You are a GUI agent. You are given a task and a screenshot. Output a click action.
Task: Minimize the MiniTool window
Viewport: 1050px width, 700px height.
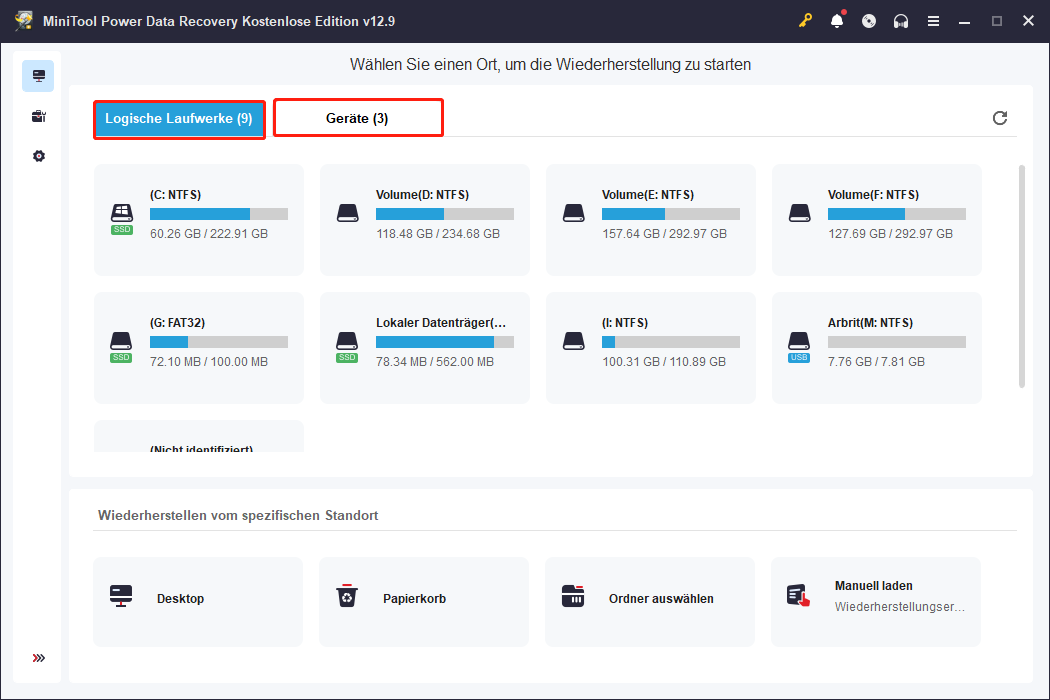click(x=964, y=21)
